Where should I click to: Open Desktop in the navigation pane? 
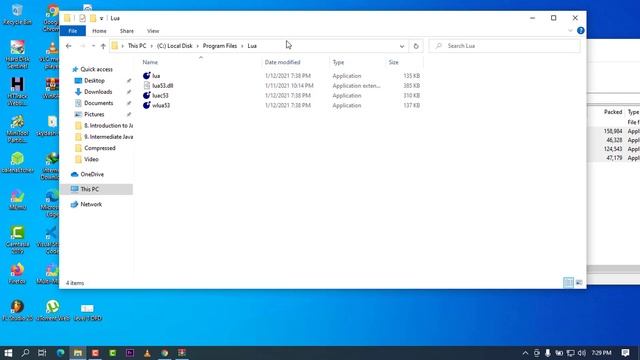(94, 81)
